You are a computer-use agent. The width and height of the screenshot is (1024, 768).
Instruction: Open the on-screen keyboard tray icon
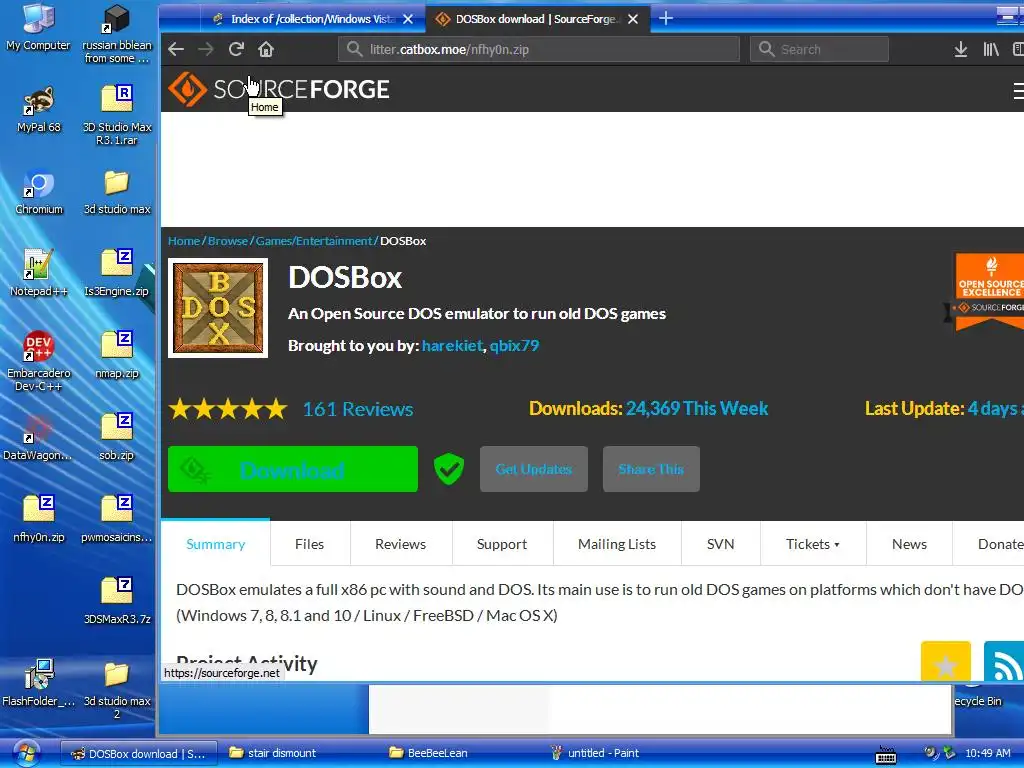click(886, 754)
